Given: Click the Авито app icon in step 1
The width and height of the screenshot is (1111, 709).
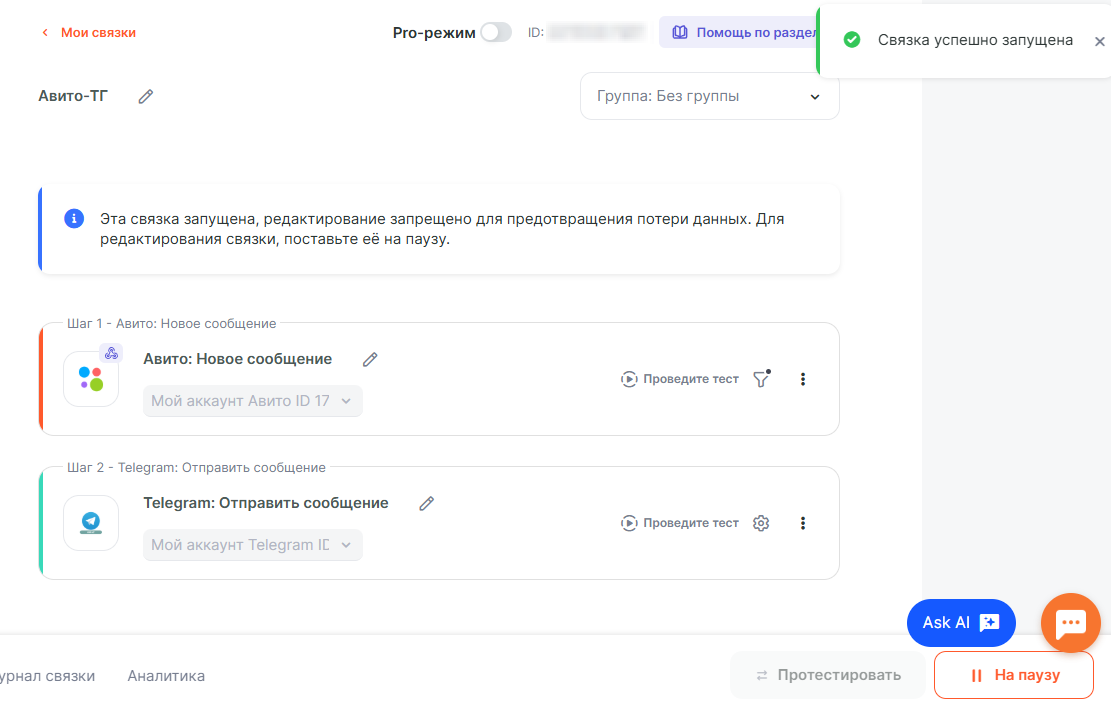Looking at the screenshot, I should (91, 379).
